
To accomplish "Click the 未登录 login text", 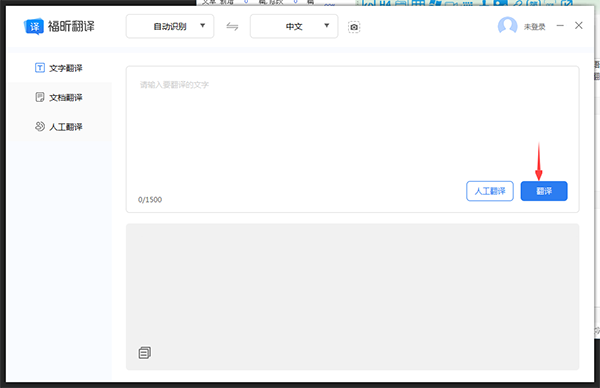I will [x=534, y=27].
